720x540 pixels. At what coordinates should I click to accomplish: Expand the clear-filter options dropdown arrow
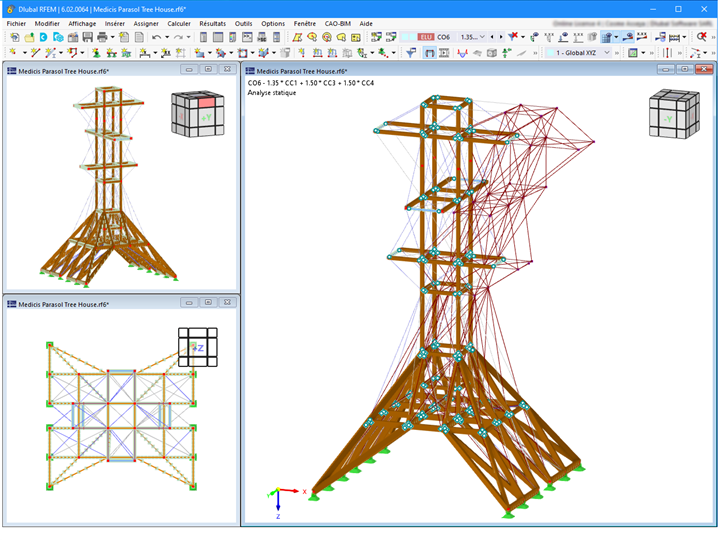coord(523,37)
